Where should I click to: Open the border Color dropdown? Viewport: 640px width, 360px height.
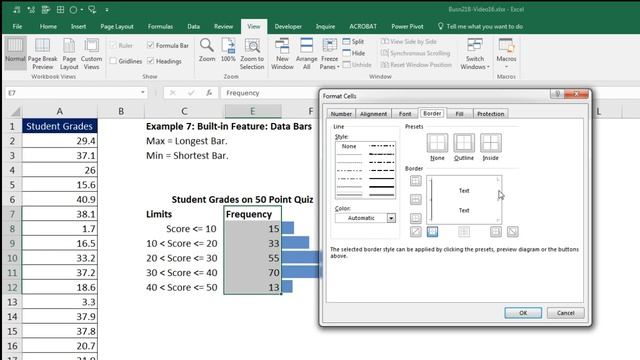tap(391, 218)
